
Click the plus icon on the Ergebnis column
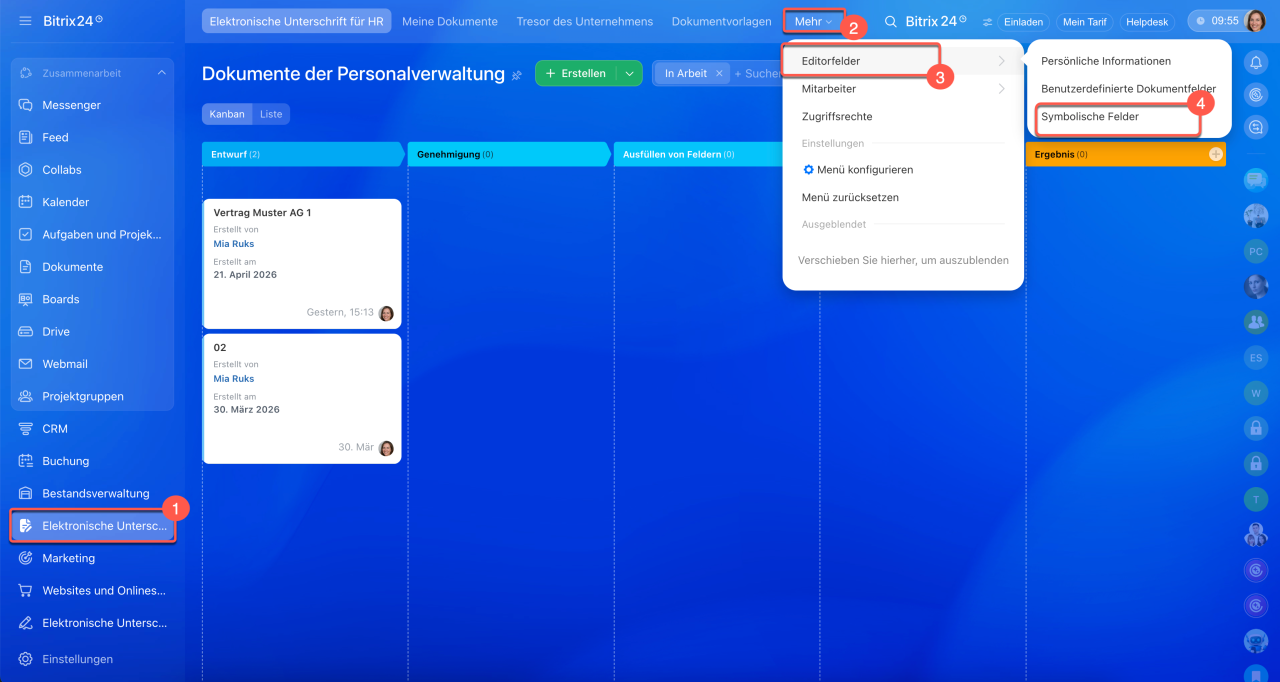pyautogui.click(x=1216, y=154)
